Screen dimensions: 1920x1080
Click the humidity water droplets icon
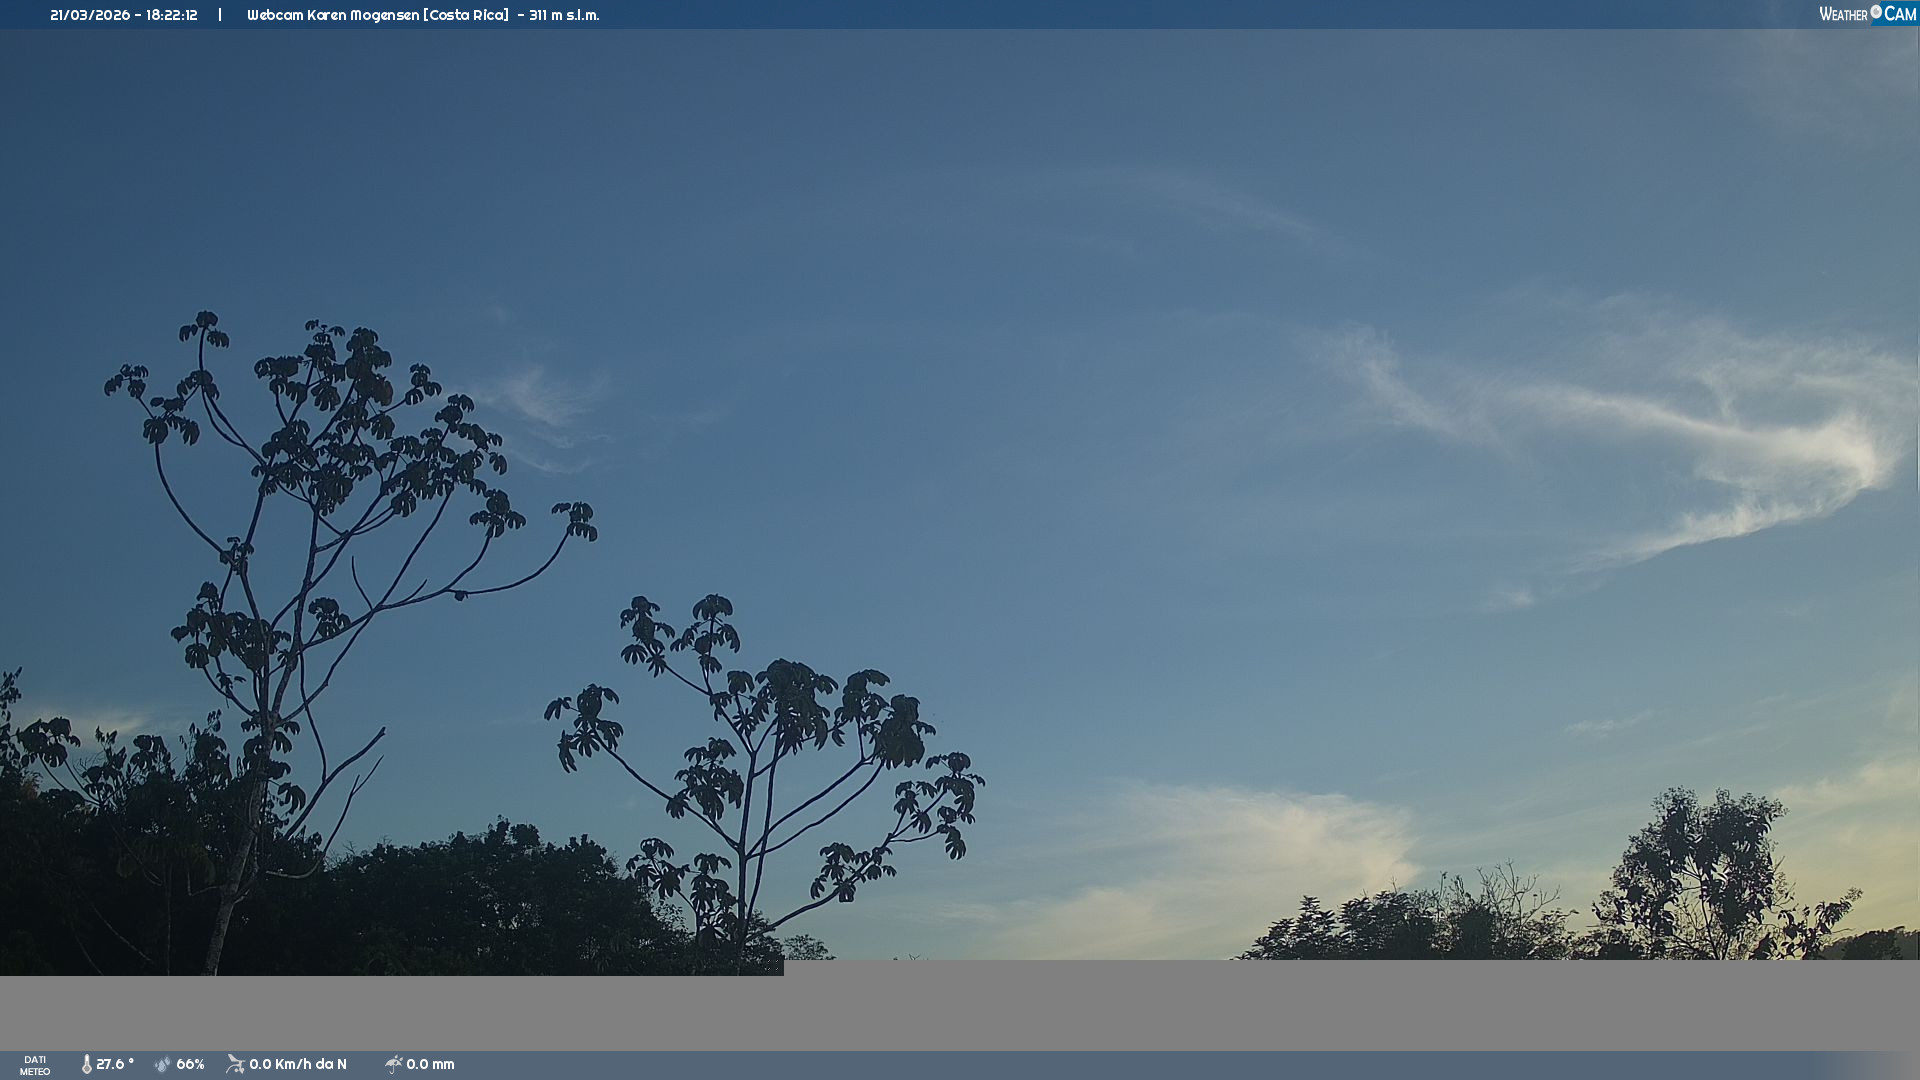click(163, 1064)
